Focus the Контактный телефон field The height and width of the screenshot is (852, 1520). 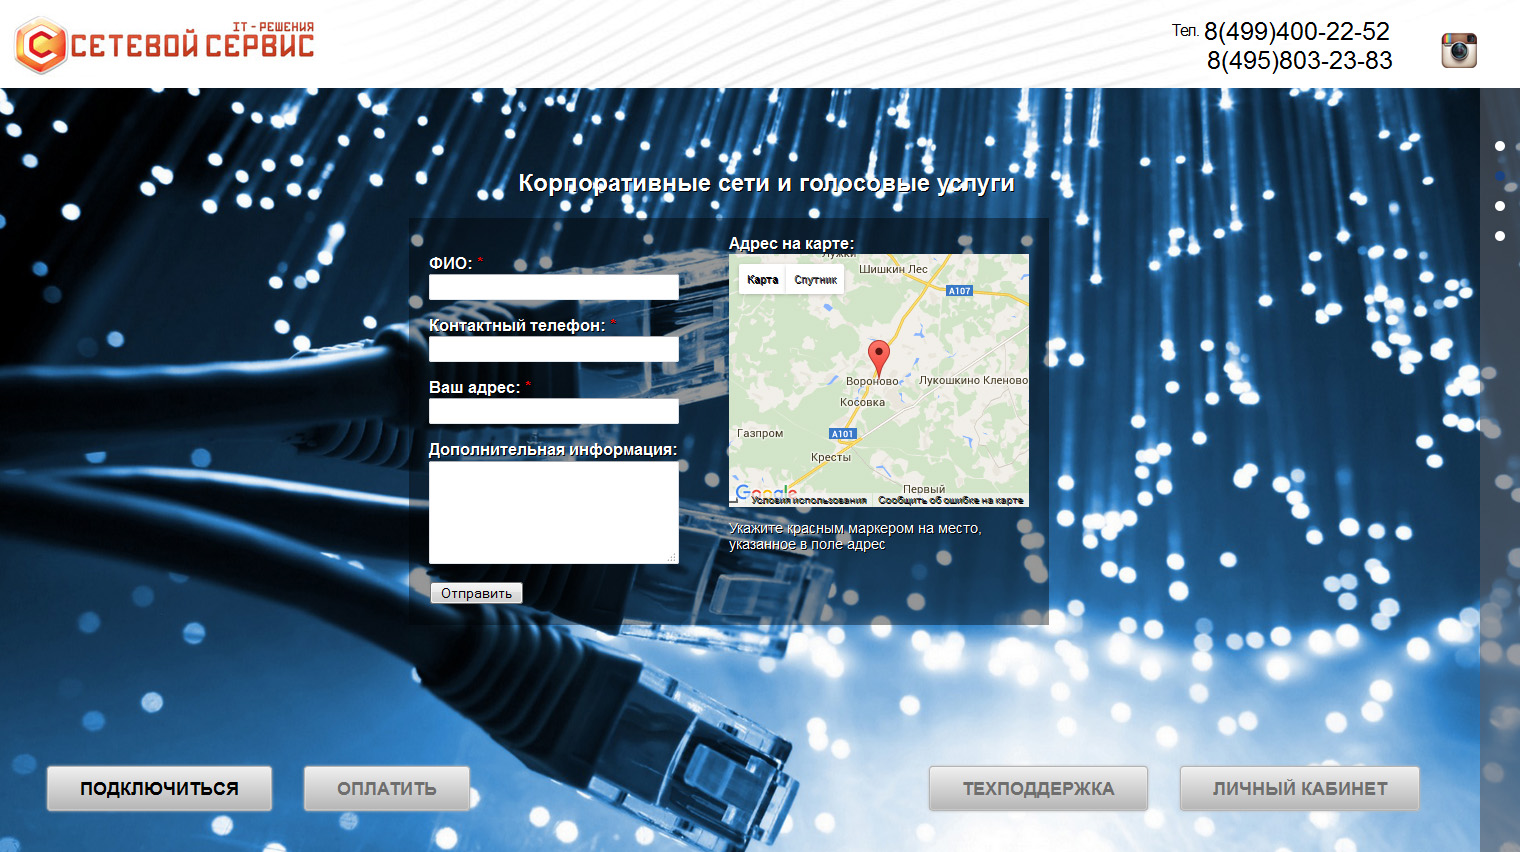click(x=553, y=349)
